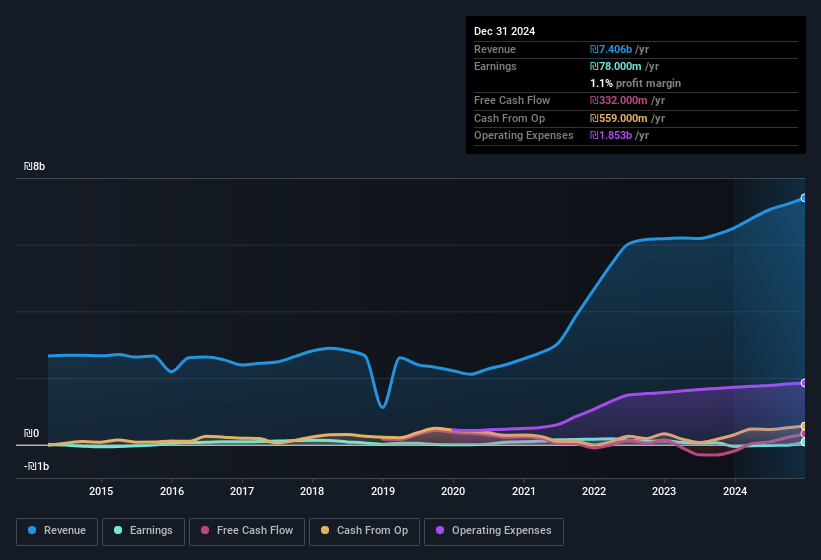This screenshot has height=560, width=821.
Task: Click the Operating Expenses label in tooltip
Action: [524, 135]
